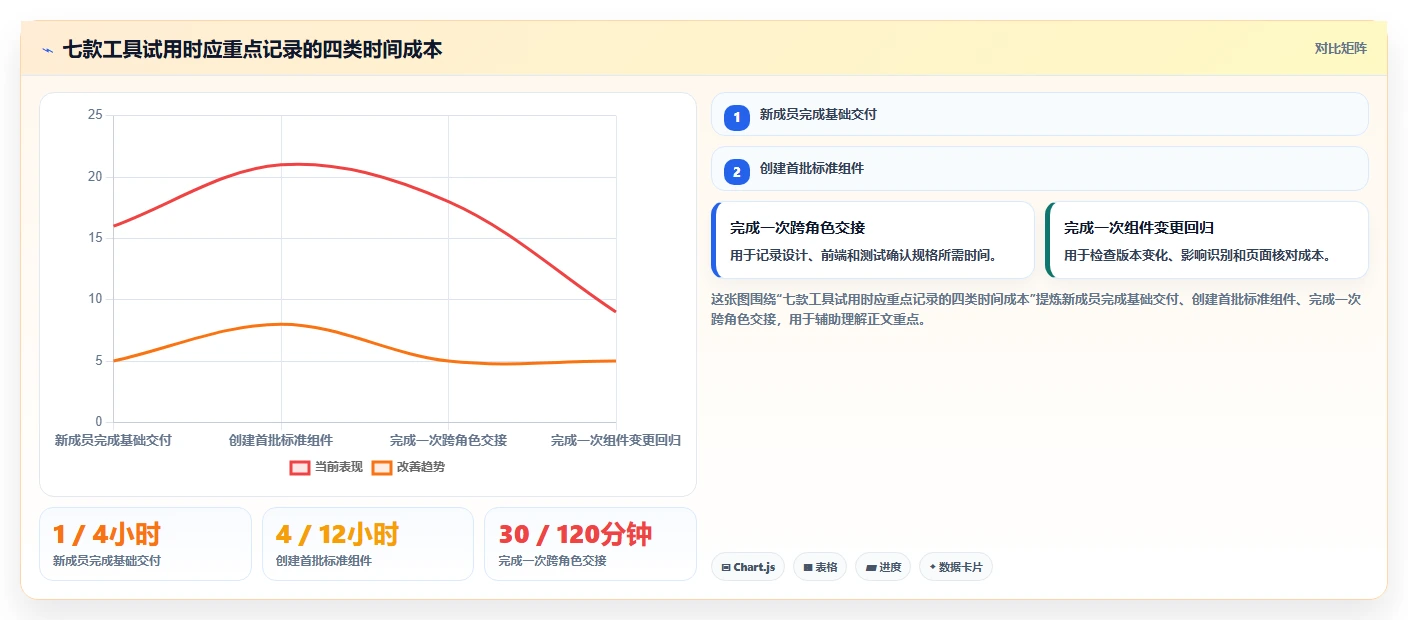Click the description 用于记录设计、前端和测试确认规格所需时间。
Image resolution: width=1408 pixels, height=620 pixels.
pyautogui.click(x=864, y=255)
